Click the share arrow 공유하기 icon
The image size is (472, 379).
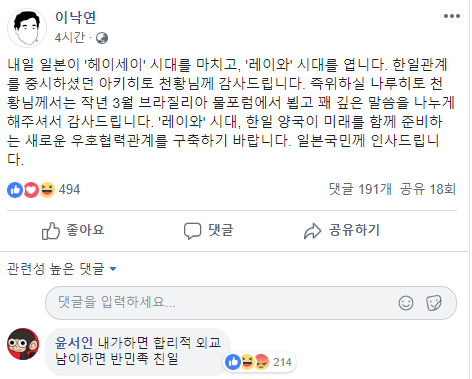312,231
